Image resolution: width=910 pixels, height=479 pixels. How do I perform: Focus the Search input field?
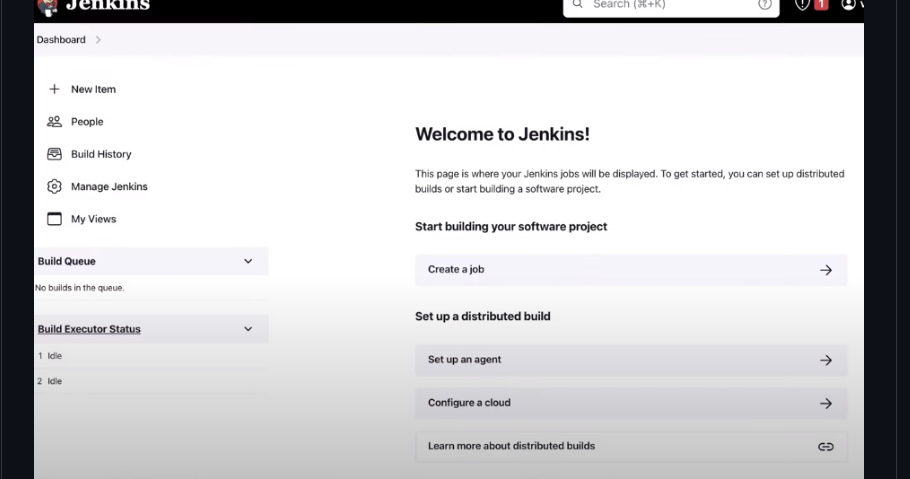(x=671, y=5)
